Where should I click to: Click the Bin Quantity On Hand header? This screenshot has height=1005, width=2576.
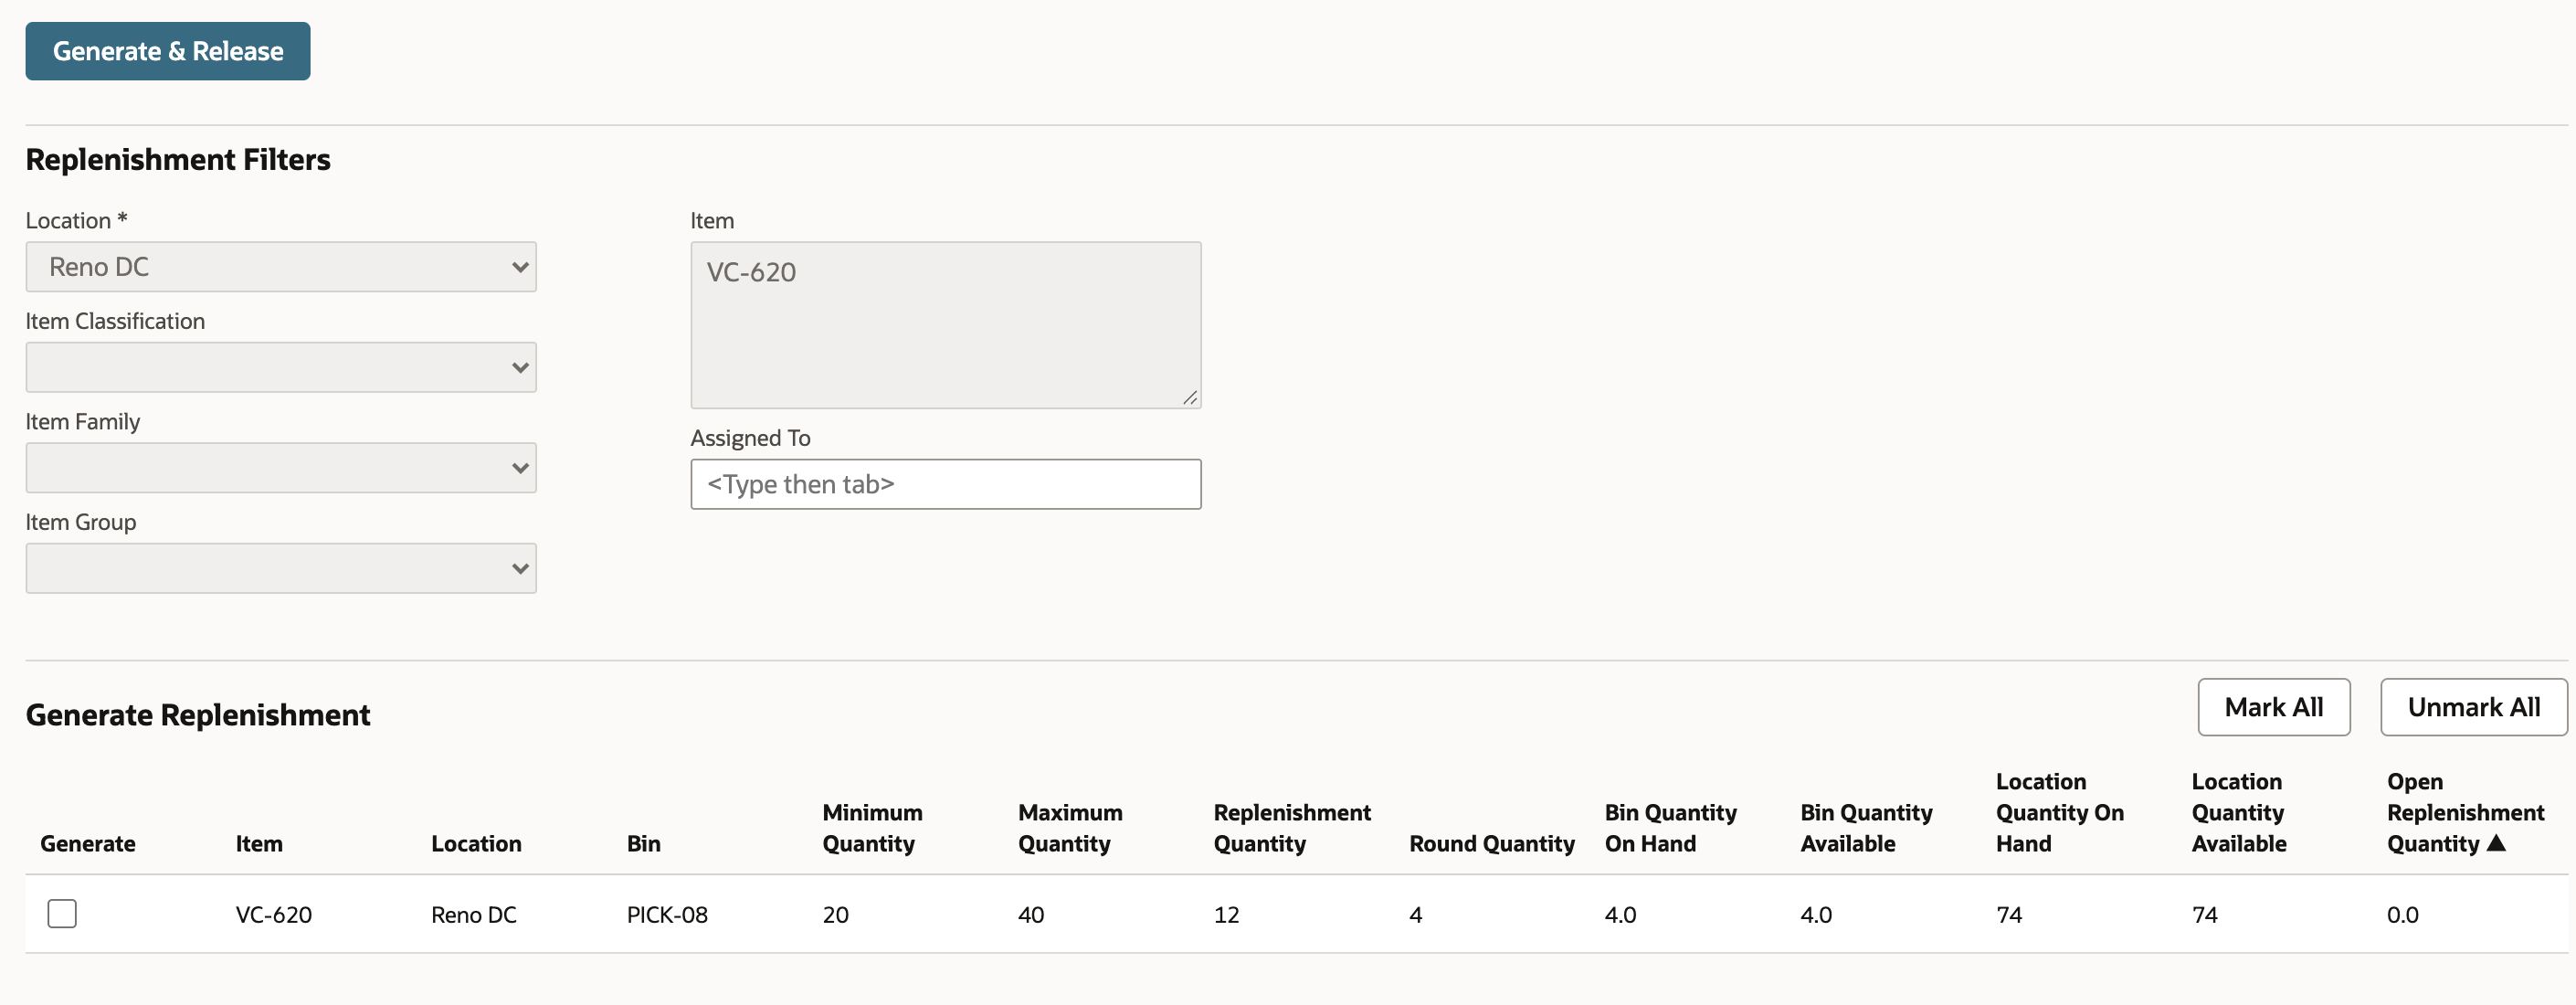pyautogui.click(x=1670, y=828)
